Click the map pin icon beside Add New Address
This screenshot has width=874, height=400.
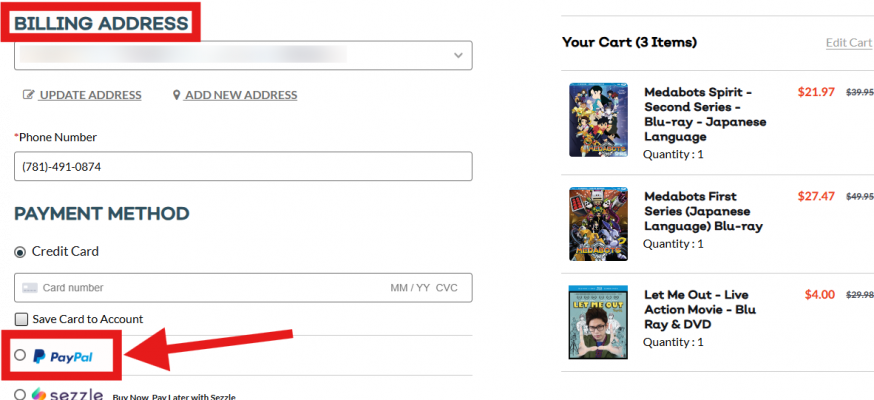click(177, 95)
